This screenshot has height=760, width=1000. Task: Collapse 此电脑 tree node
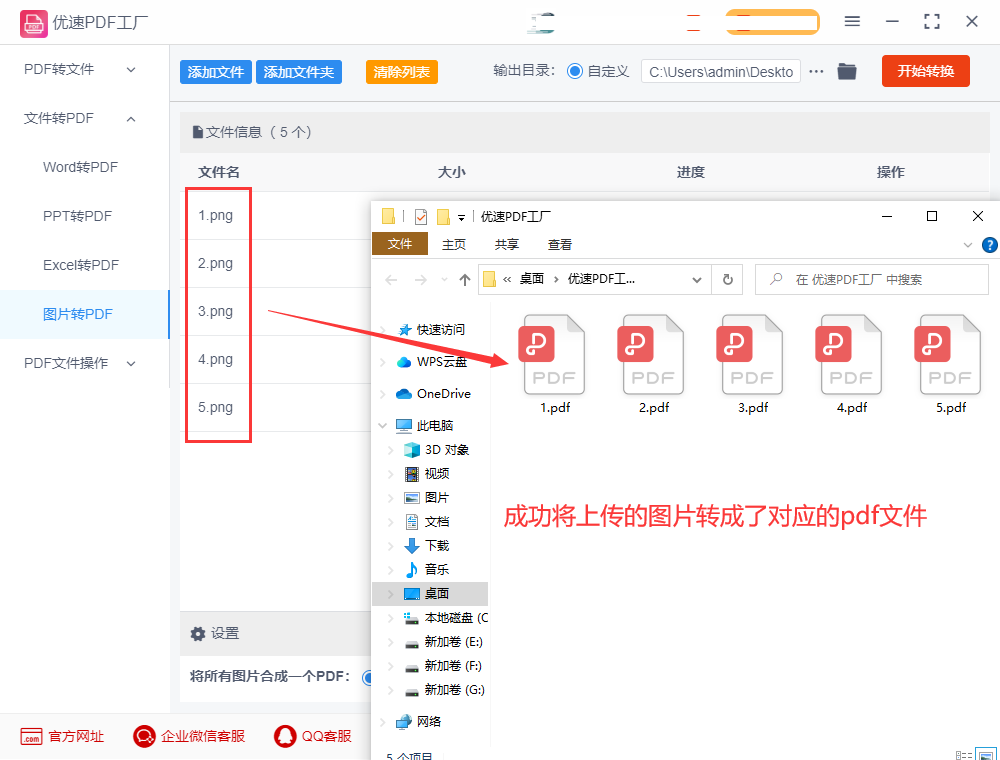tap(383, 425)
